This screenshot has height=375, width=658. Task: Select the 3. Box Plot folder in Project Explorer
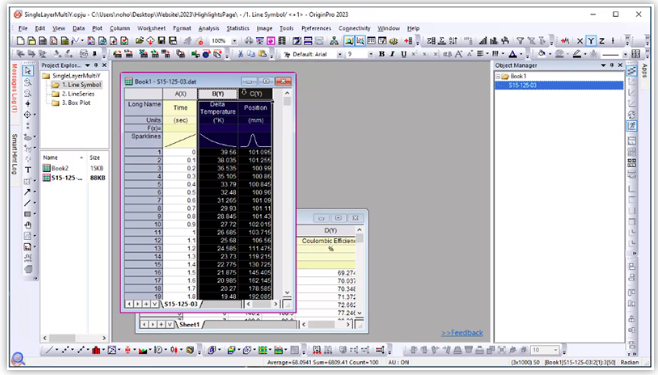(76, 103)
